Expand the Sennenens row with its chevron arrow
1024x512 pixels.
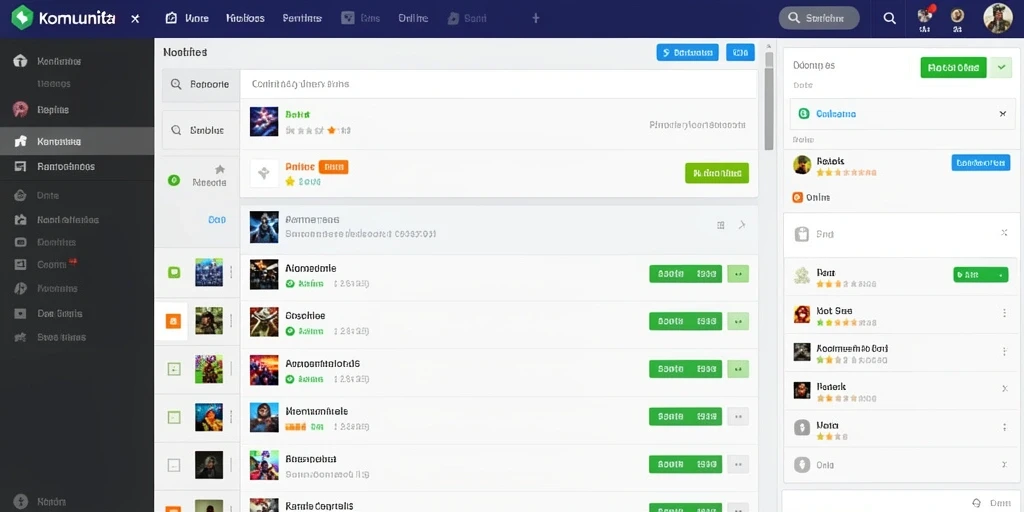click(x=742, y=225)
